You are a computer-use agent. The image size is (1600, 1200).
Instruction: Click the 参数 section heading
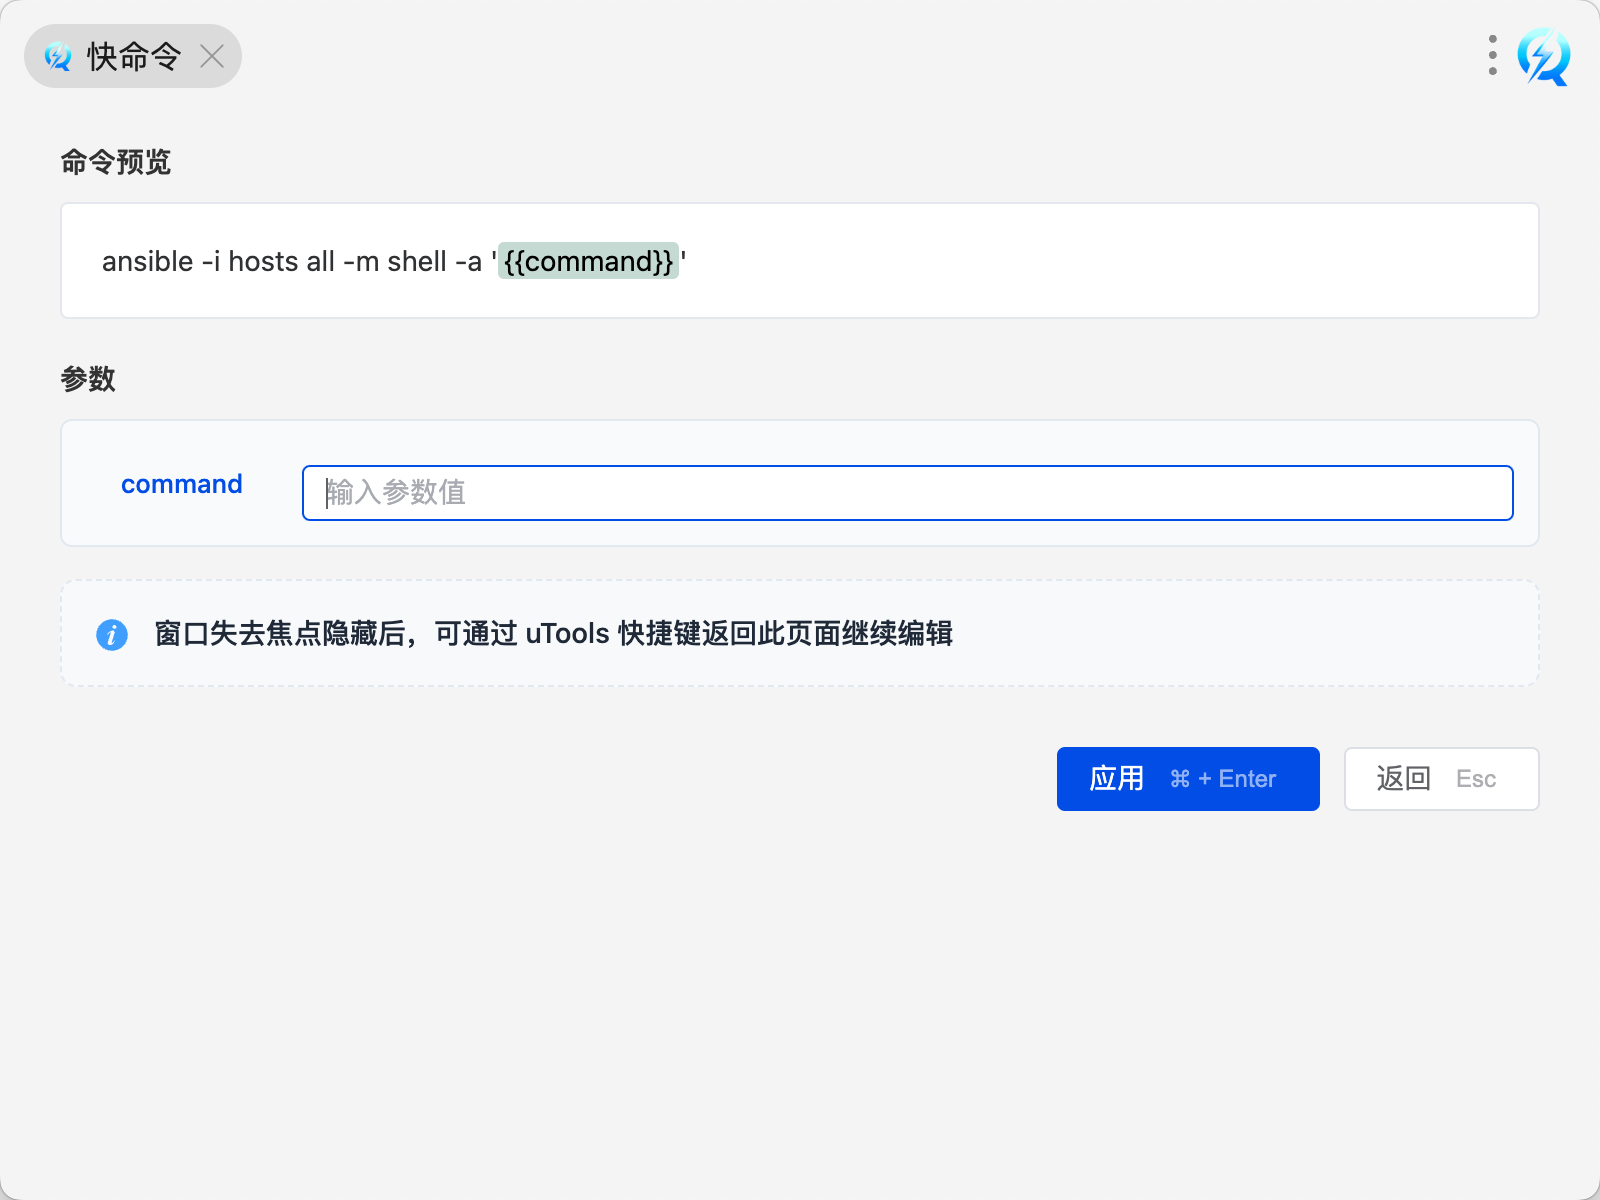[88, 379]
